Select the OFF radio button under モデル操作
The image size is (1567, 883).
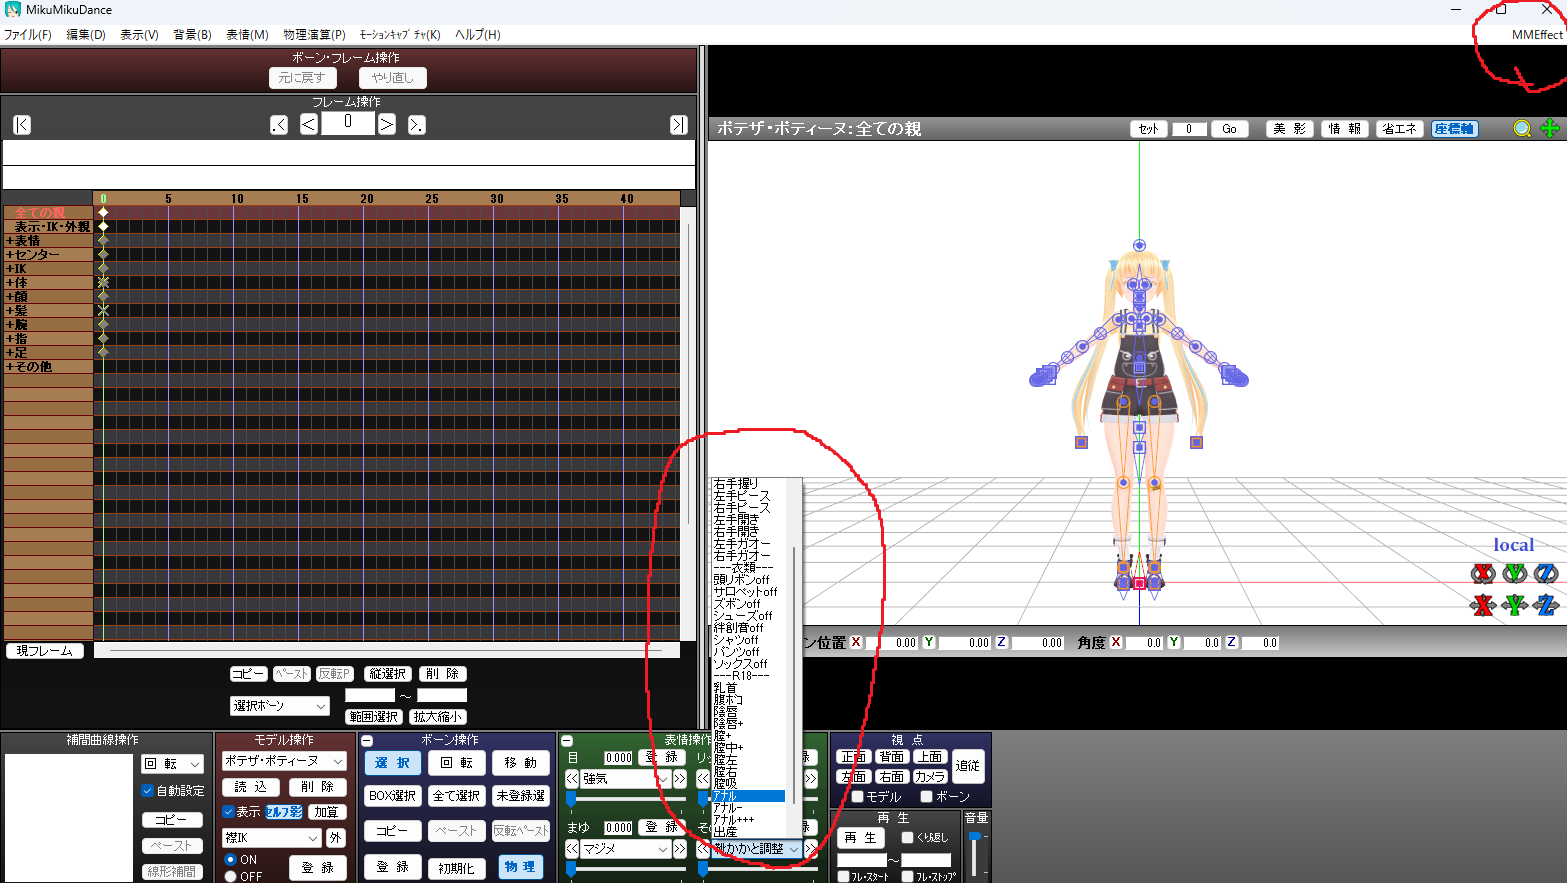[231, 877]
